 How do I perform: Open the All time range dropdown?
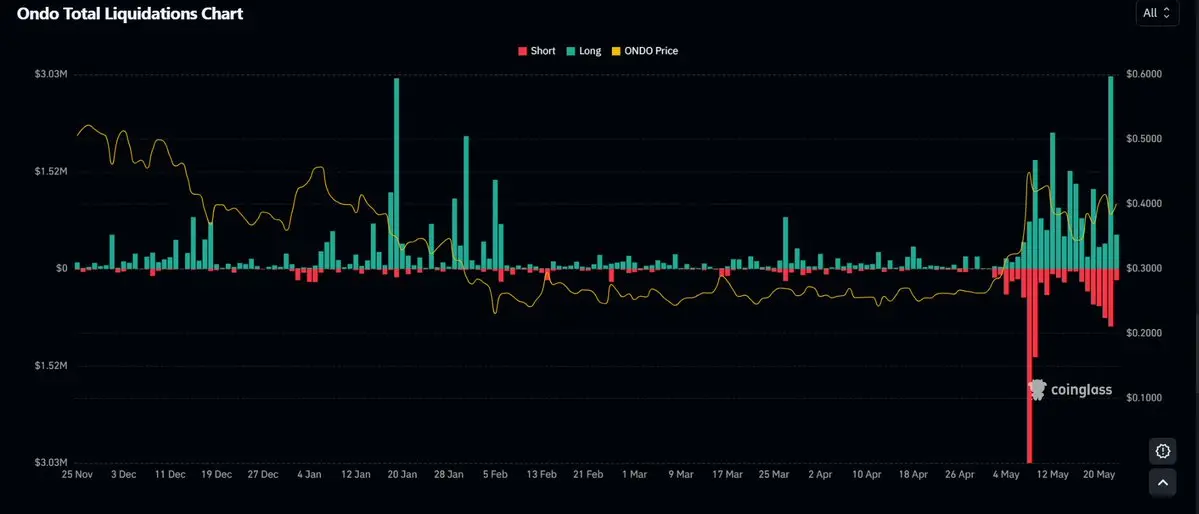point(1157,13)
